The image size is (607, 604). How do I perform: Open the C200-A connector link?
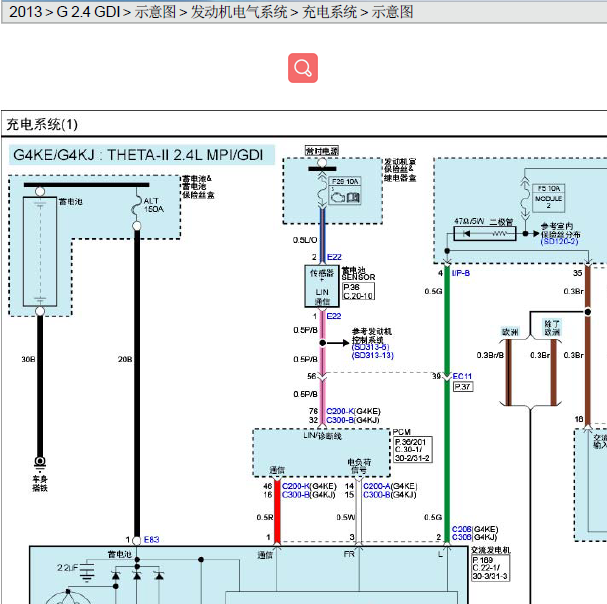click(377, 486)
